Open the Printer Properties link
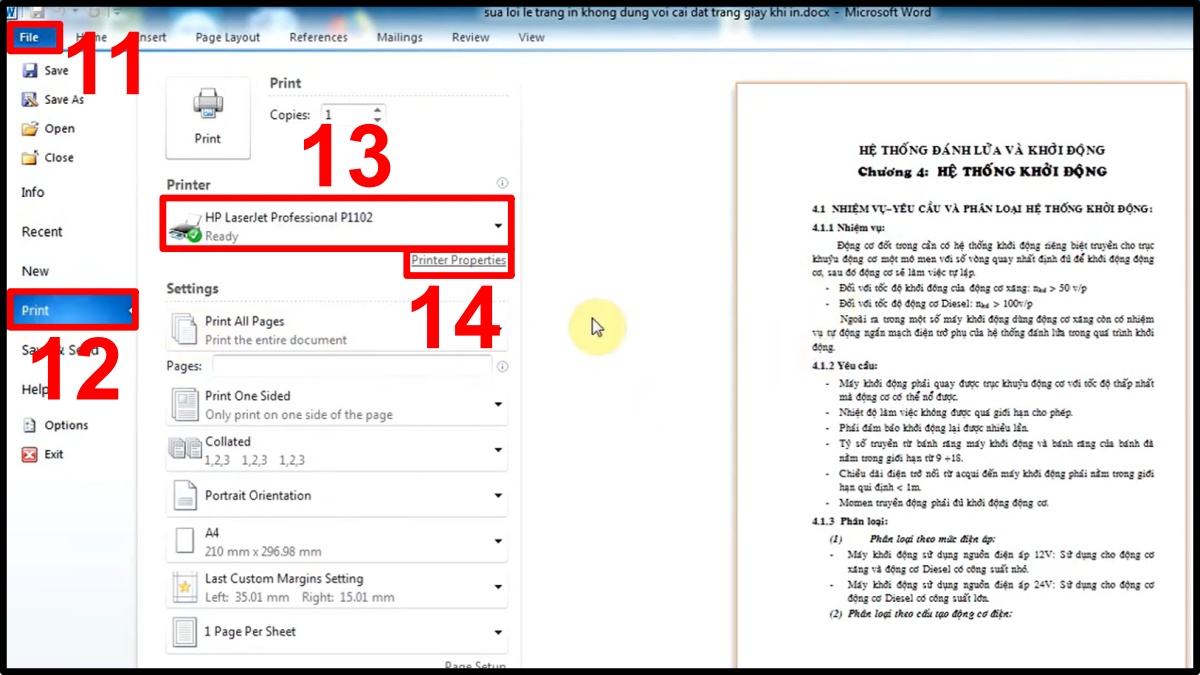This screenshot has width=1200, height=675. (459, 260)
